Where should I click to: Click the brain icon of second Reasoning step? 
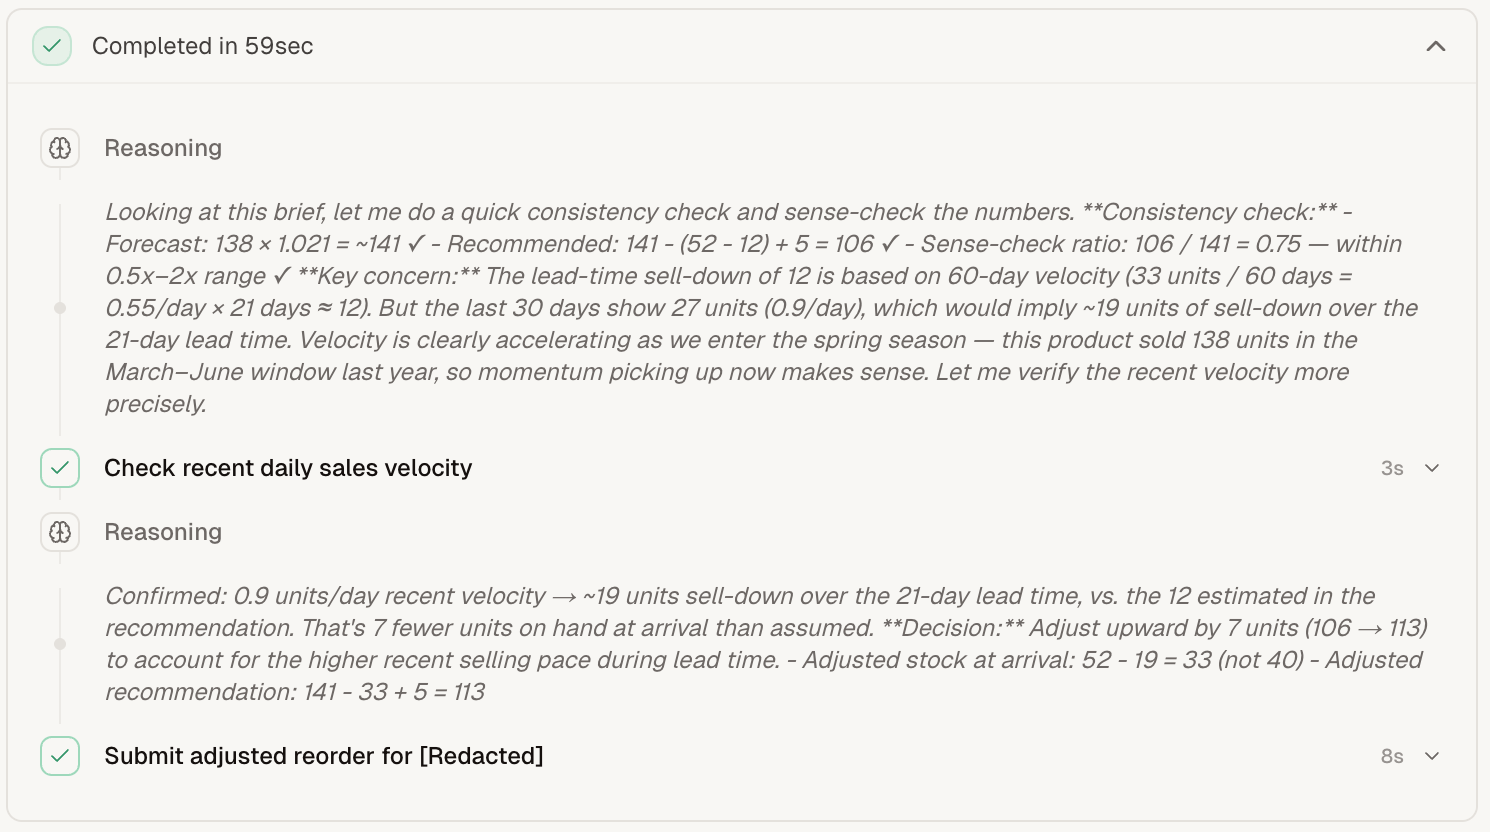pos(60,532)
